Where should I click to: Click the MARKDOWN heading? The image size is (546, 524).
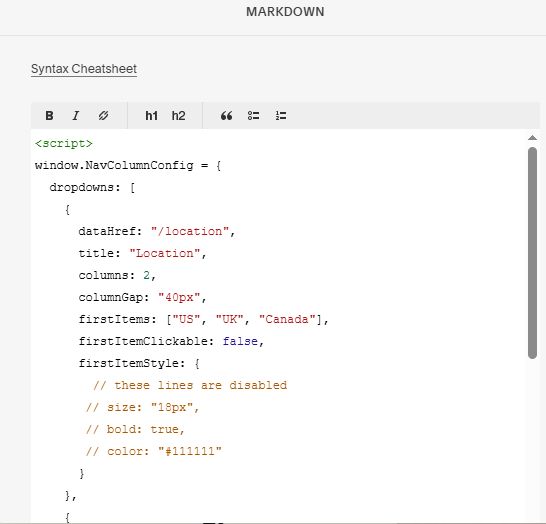tap(285, 12)
